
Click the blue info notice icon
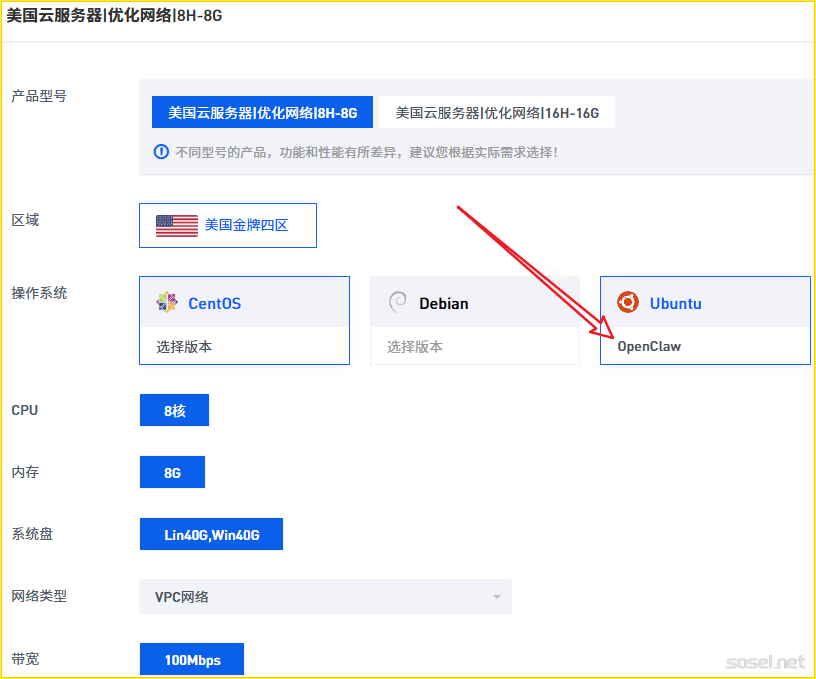pyautogui.click(x=161, y=152)
